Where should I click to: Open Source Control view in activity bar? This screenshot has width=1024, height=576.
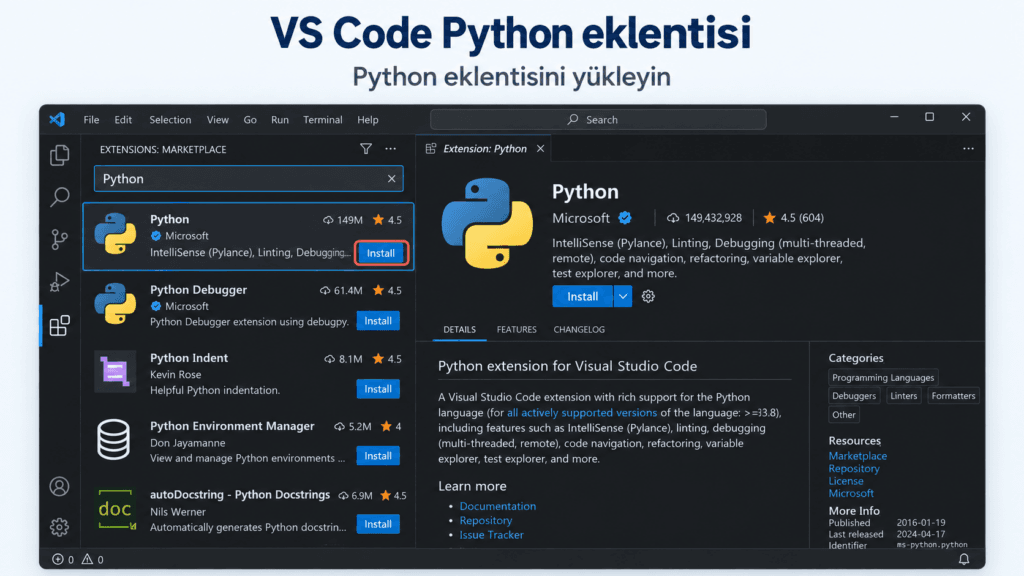pos(59,239)
